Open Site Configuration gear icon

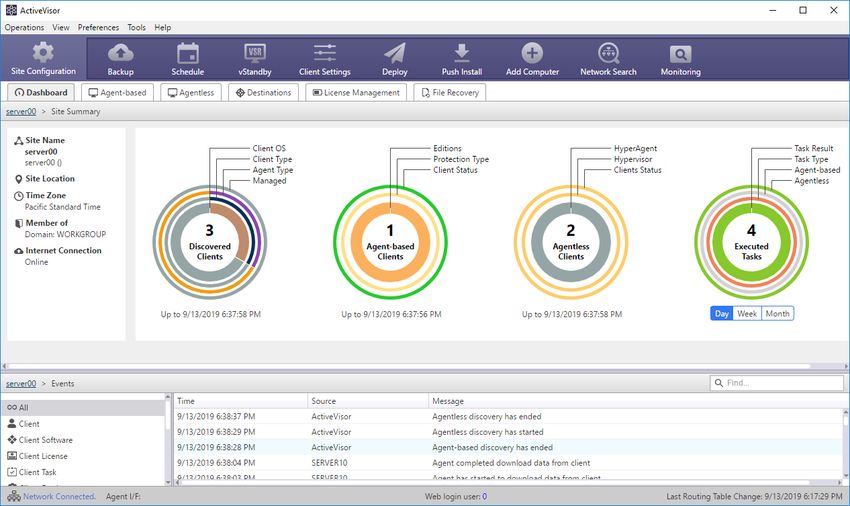click(x=43, y=53)
